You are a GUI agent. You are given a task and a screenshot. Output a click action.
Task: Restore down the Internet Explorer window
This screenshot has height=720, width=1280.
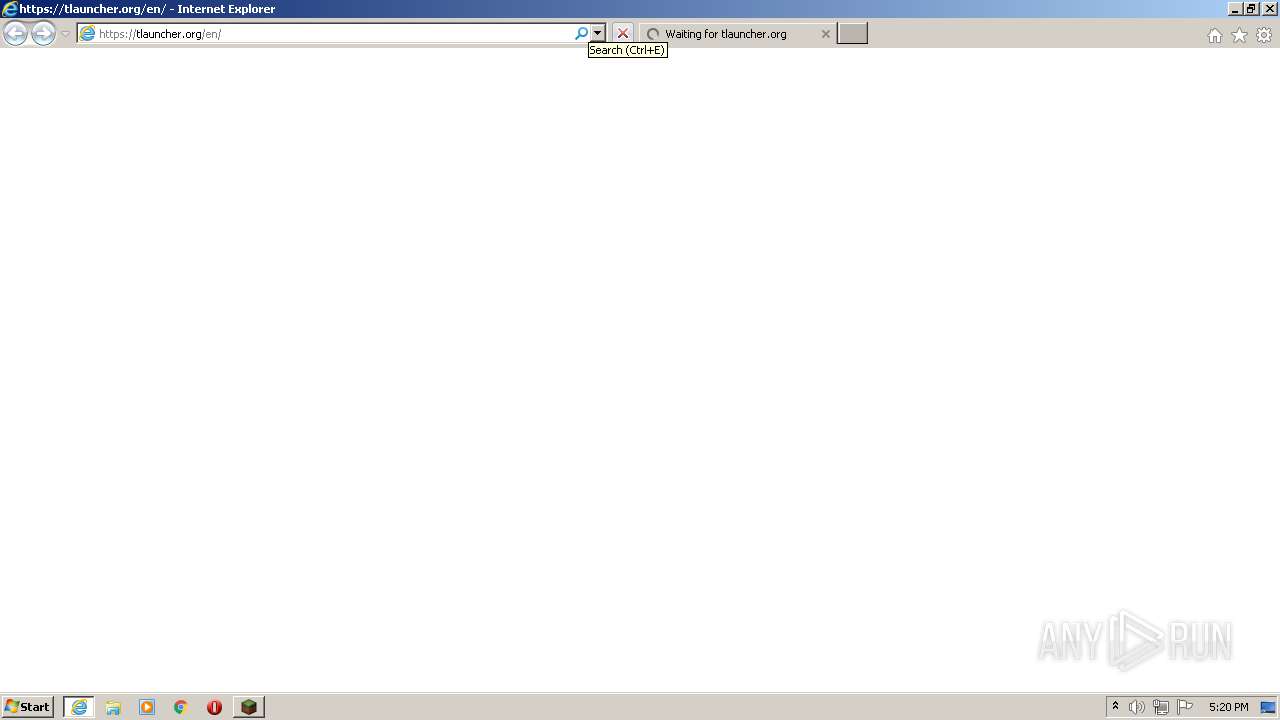tap(1251, 9)
